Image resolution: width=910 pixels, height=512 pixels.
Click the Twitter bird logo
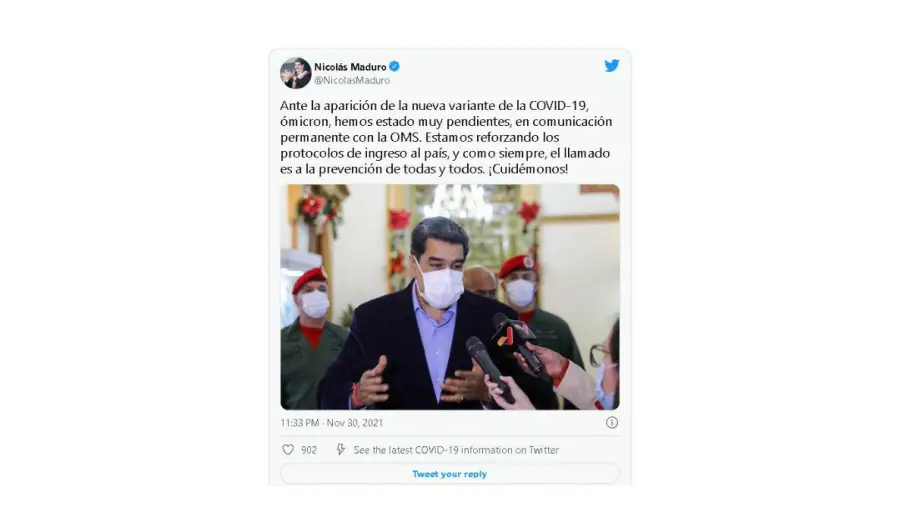coord(612,66)
